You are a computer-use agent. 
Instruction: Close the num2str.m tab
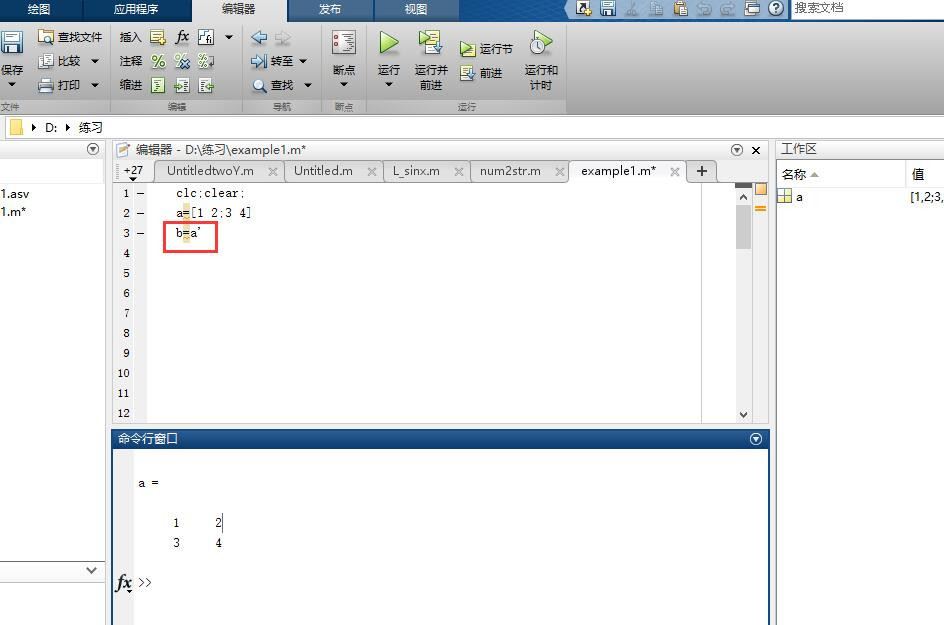559,172
